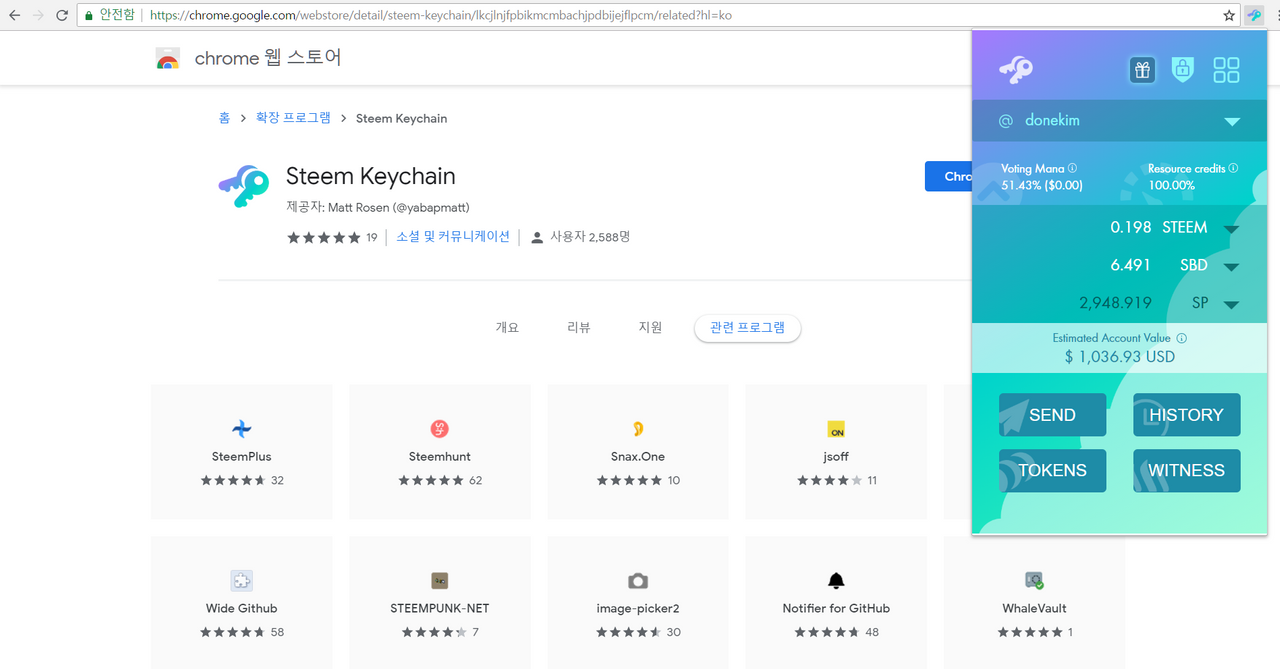The height and width of the screenshot is (669, 1280).
Task: Open the TOKENS button
Action: click(1052, 470)
